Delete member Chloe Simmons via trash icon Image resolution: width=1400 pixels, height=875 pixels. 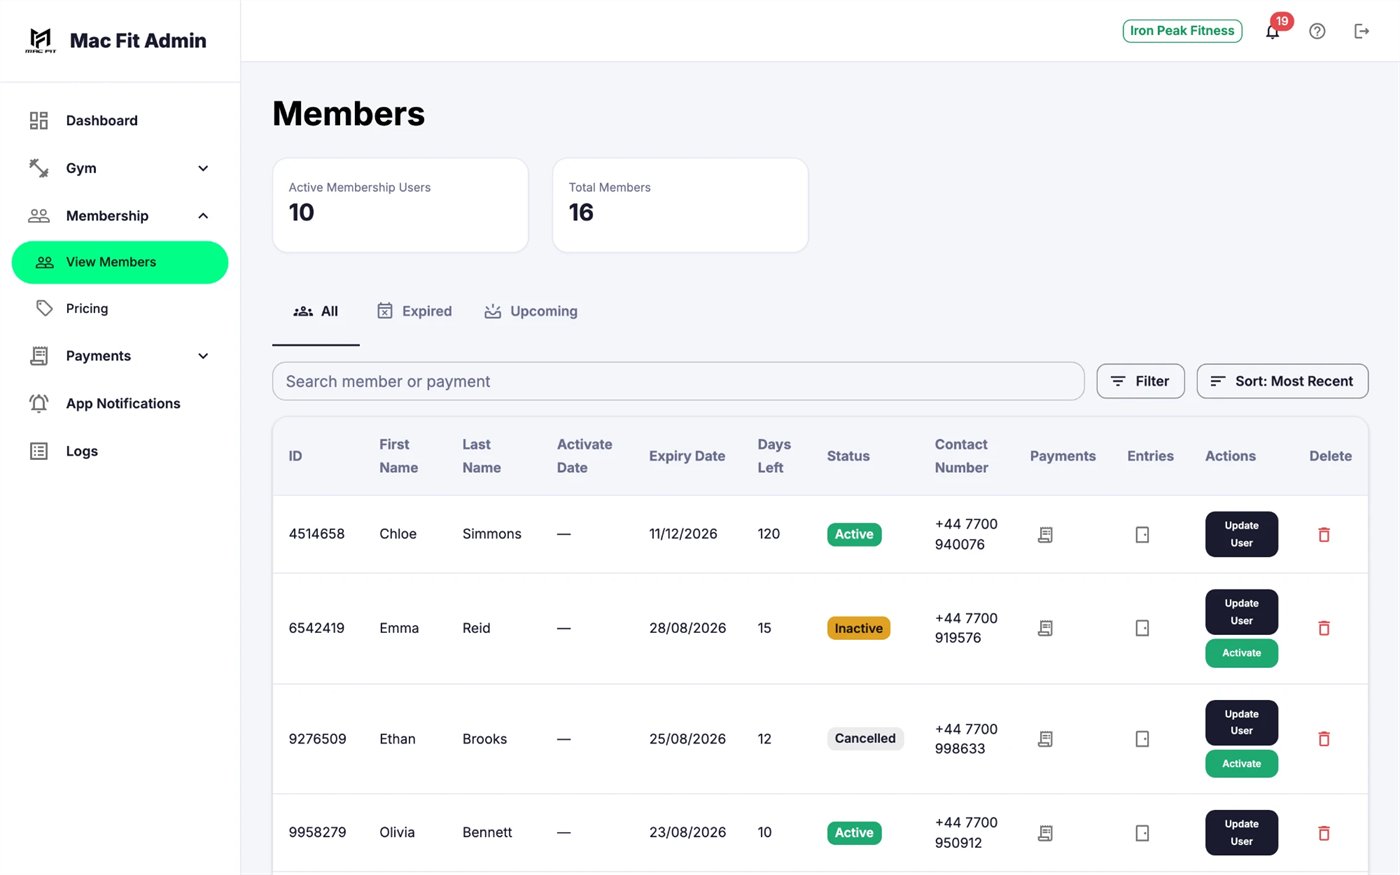coord(1324,535)
